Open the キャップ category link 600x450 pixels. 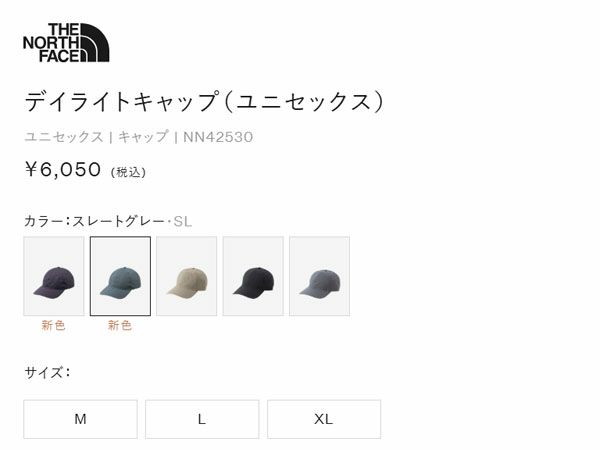pyautogui.click(x=143, y=137)
